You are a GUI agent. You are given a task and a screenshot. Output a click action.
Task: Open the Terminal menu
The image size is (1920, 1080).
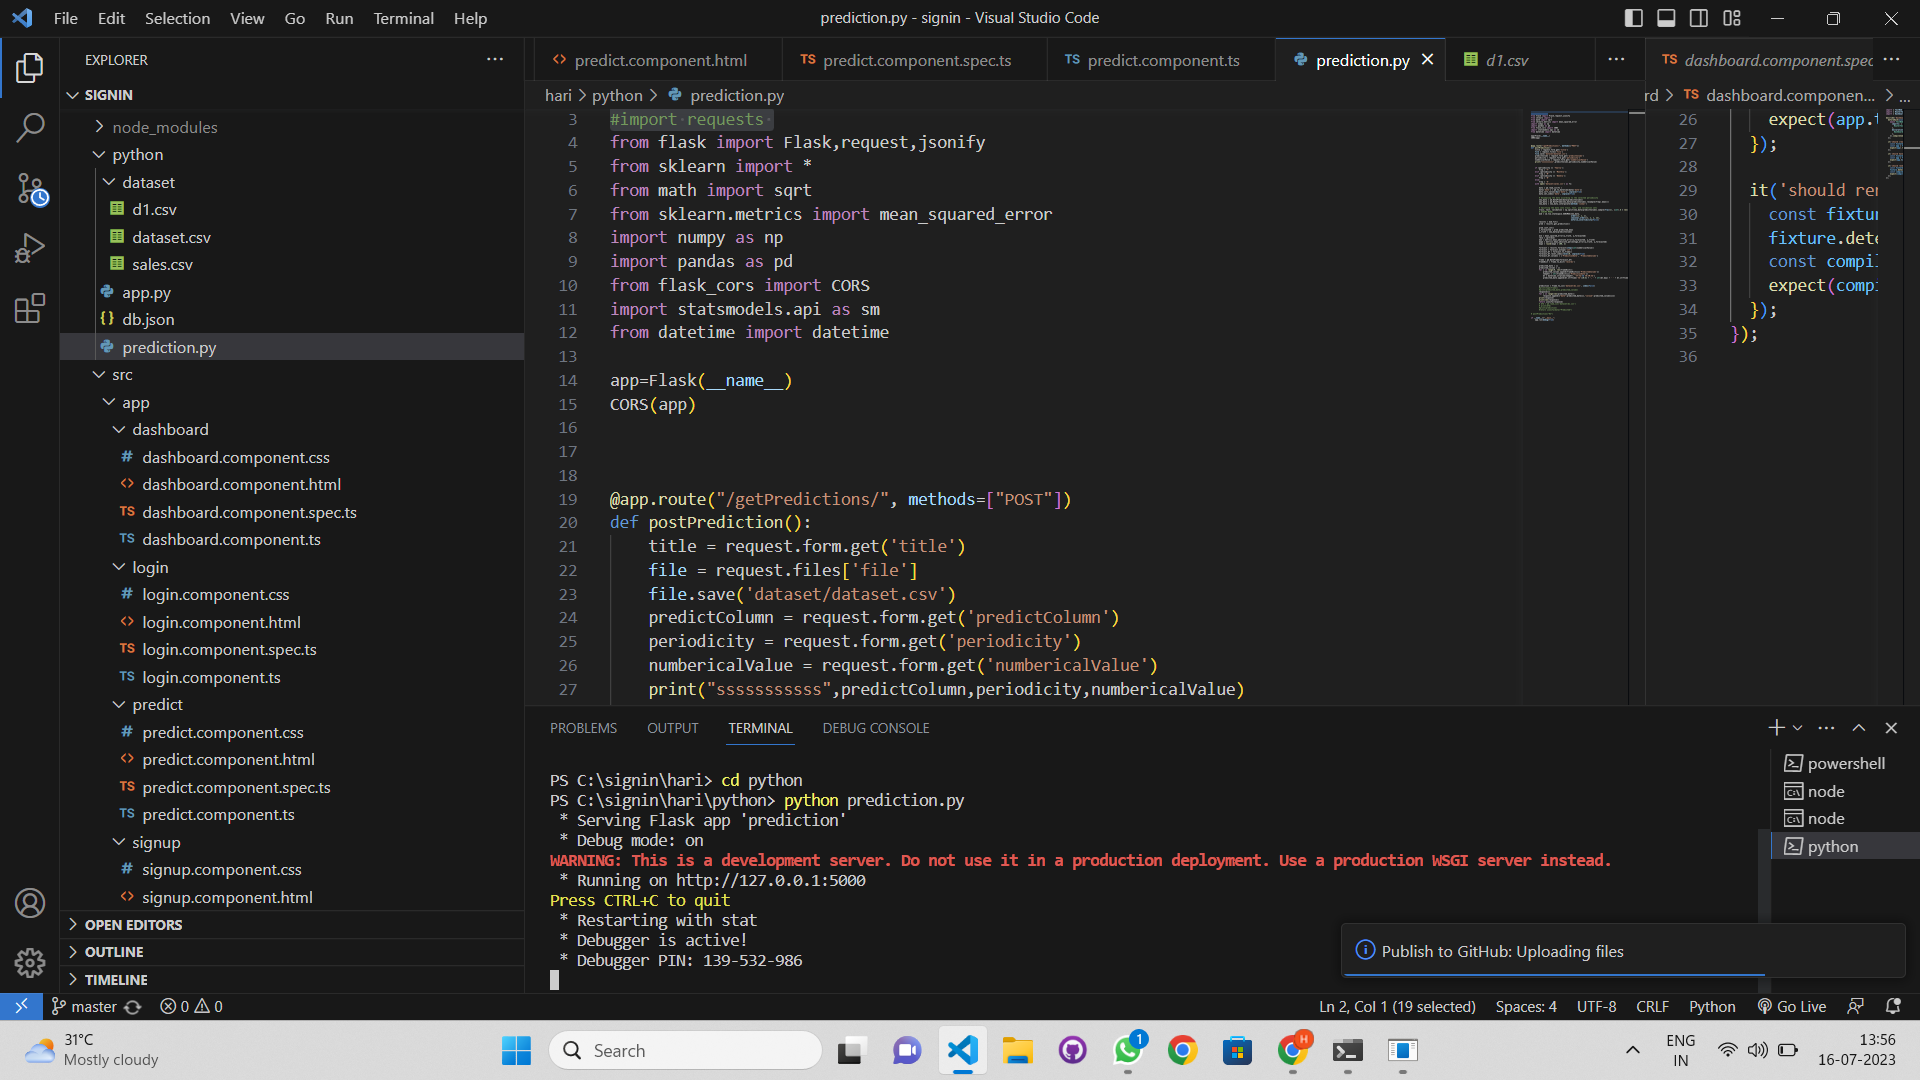(x=403, y=18)
